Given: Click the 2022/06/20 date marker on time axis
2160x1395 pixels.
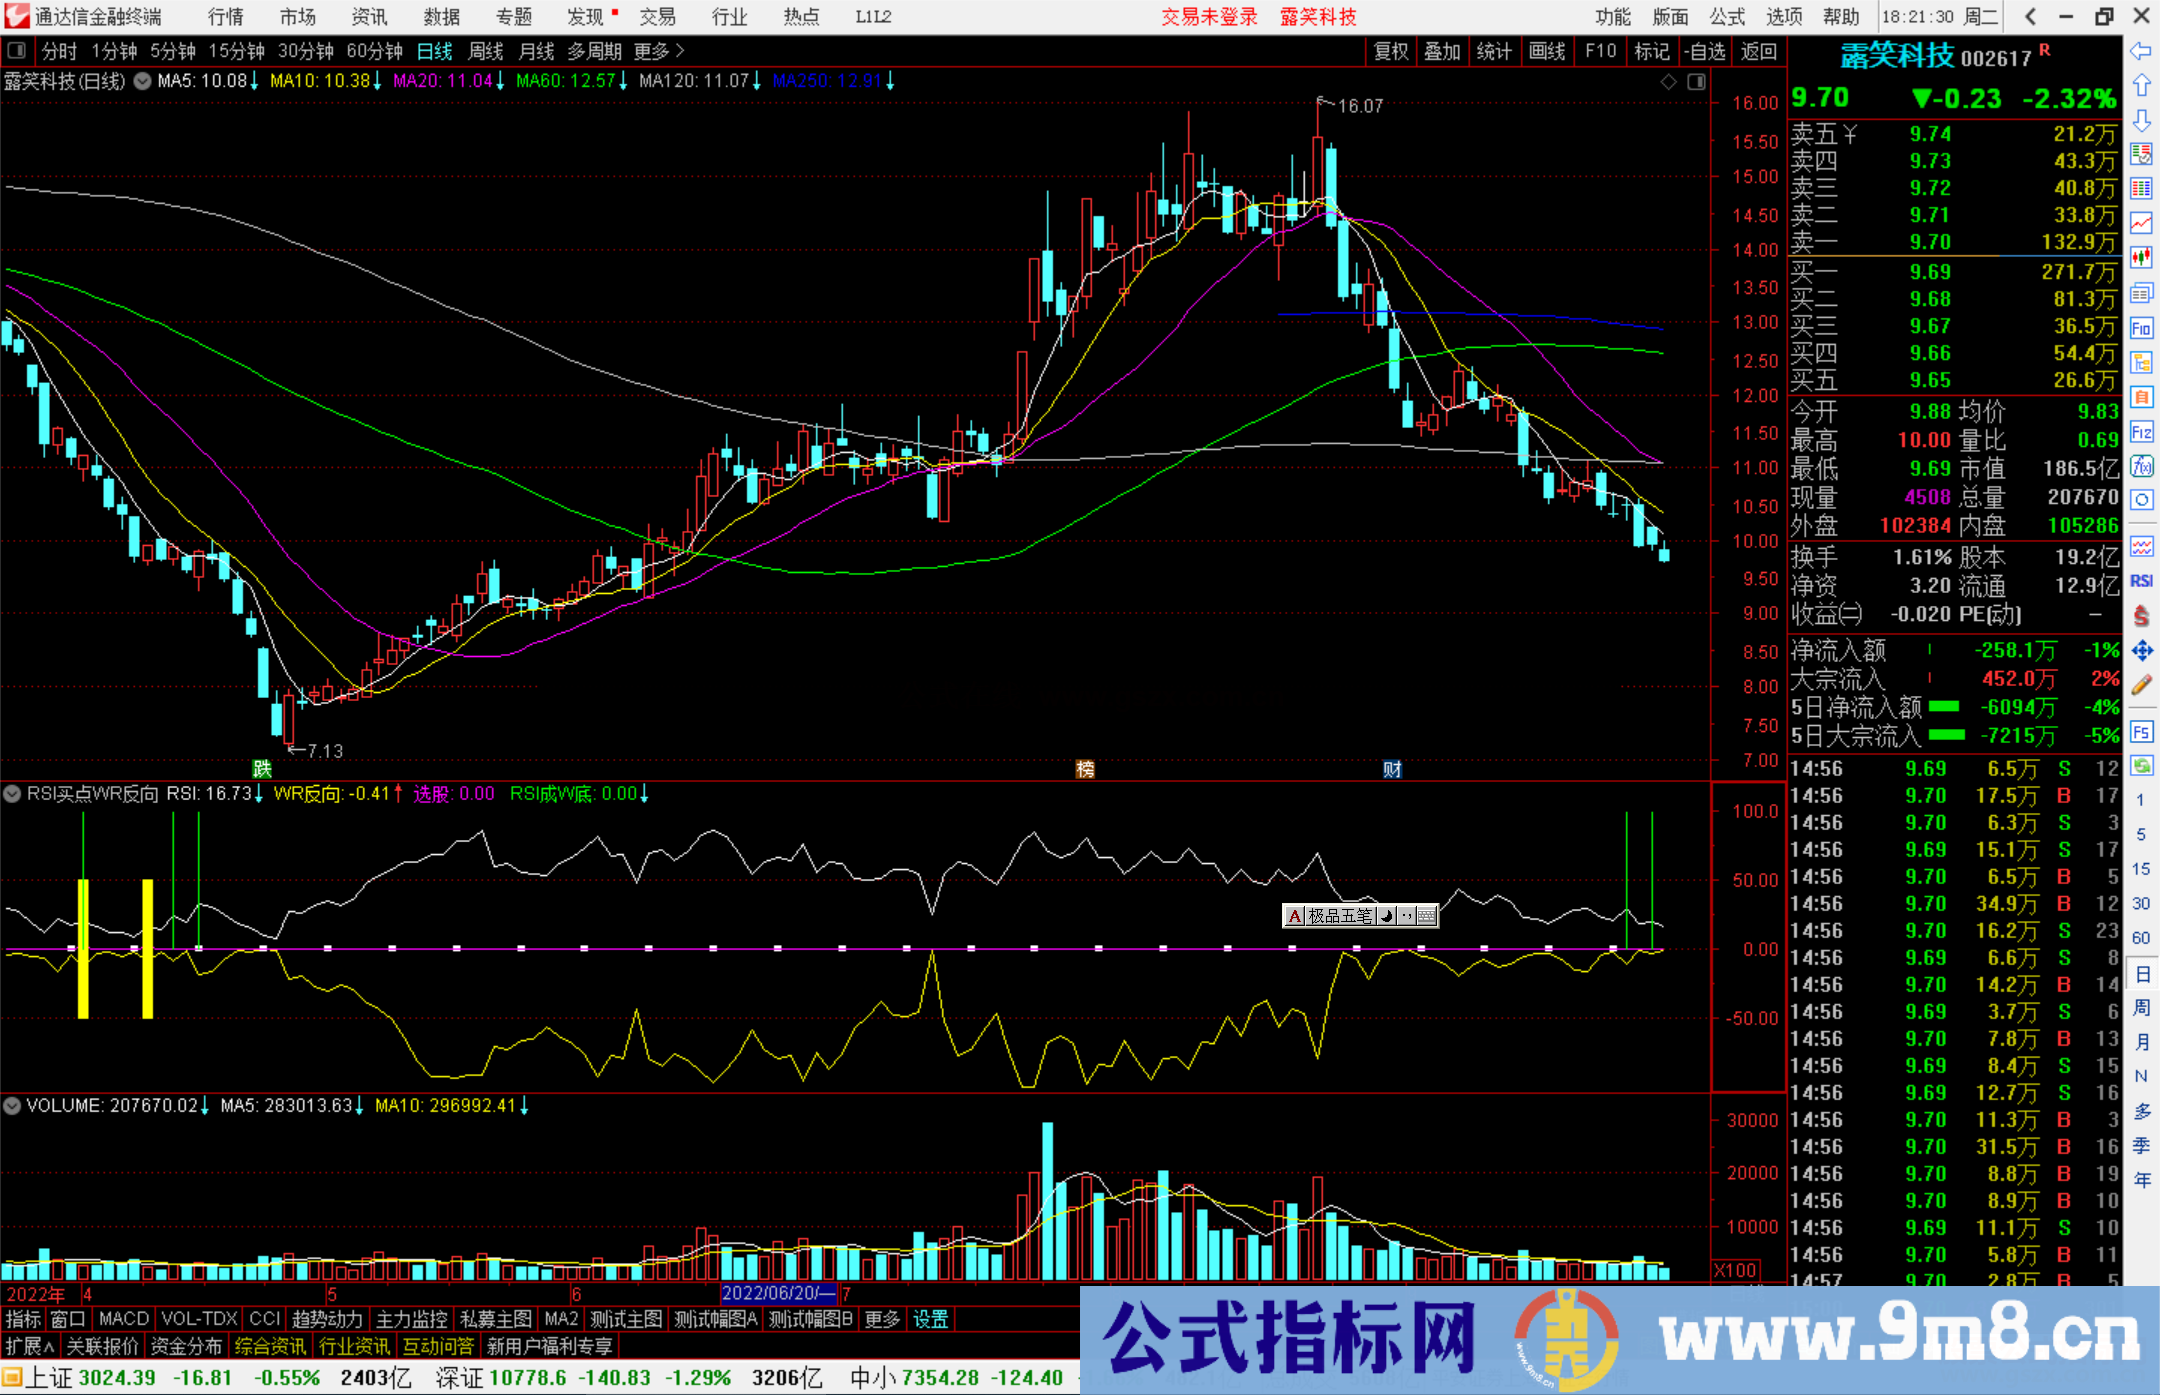Looking at the screenshot, I should point(778,1293).
